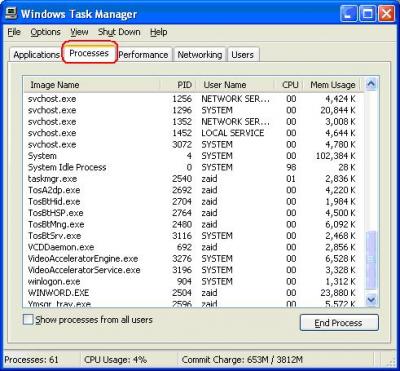Select the Processes tab
This screenshot has height=371, width=400.
89,53
